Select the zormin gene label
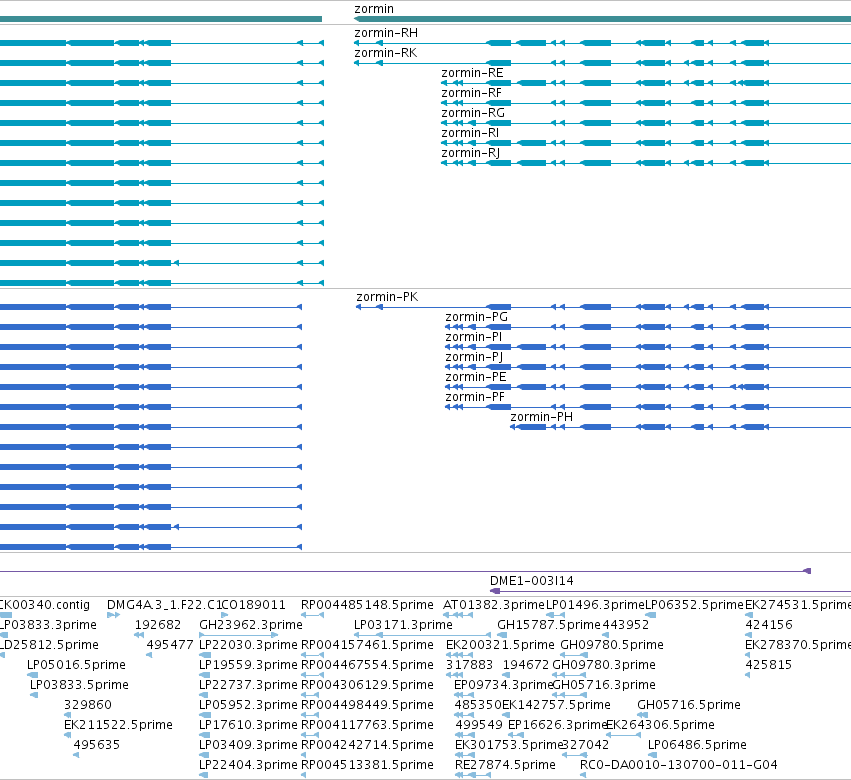 pos(374,9)
